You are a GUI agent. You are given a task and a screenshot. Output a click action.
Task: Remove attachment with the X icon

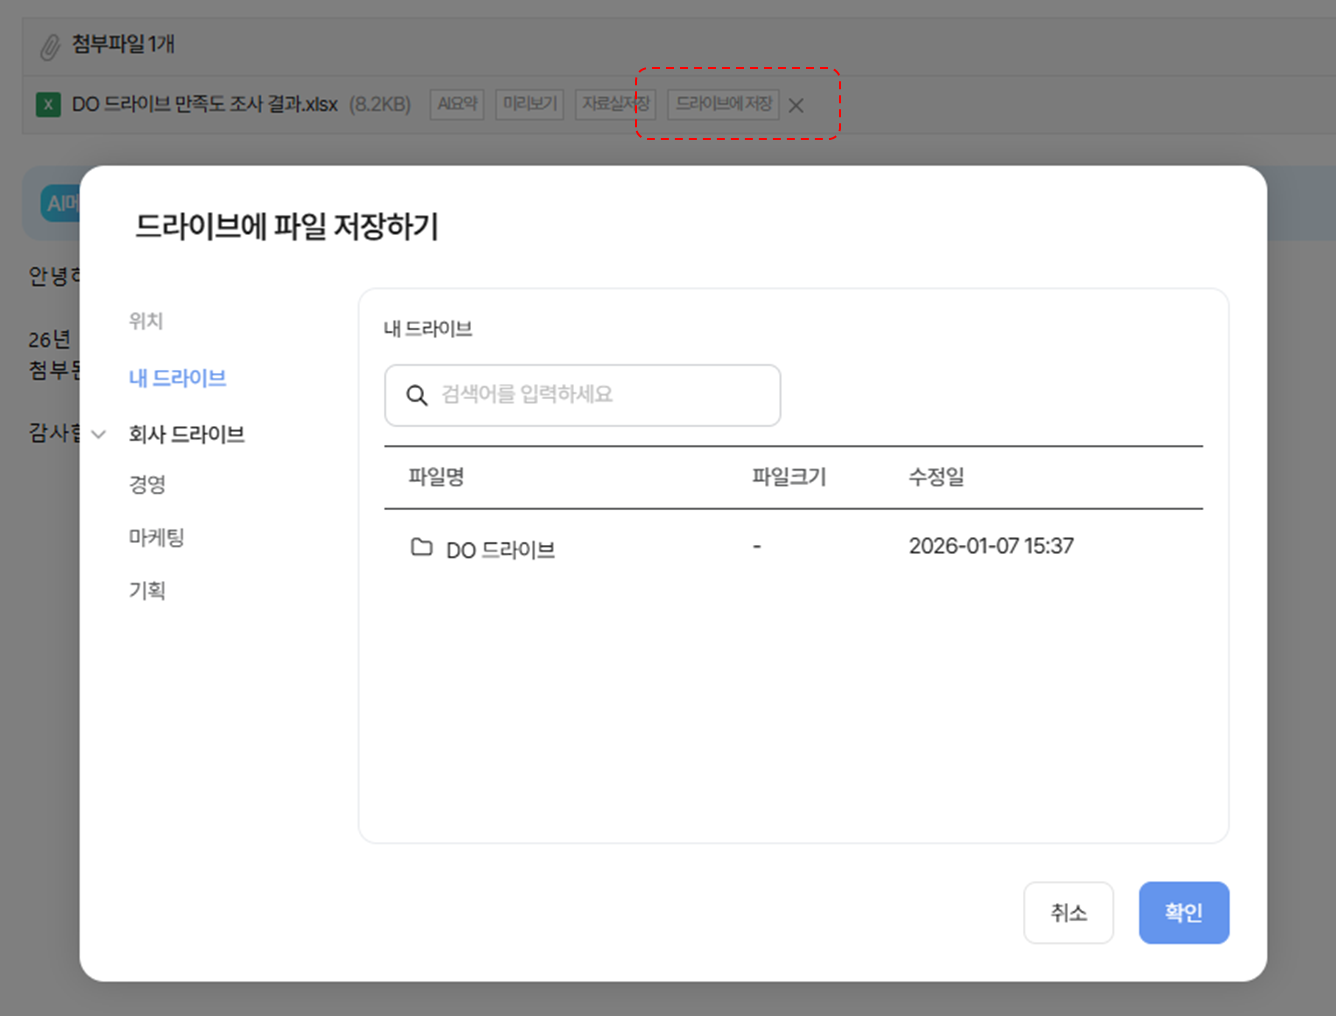coord(796,105)
